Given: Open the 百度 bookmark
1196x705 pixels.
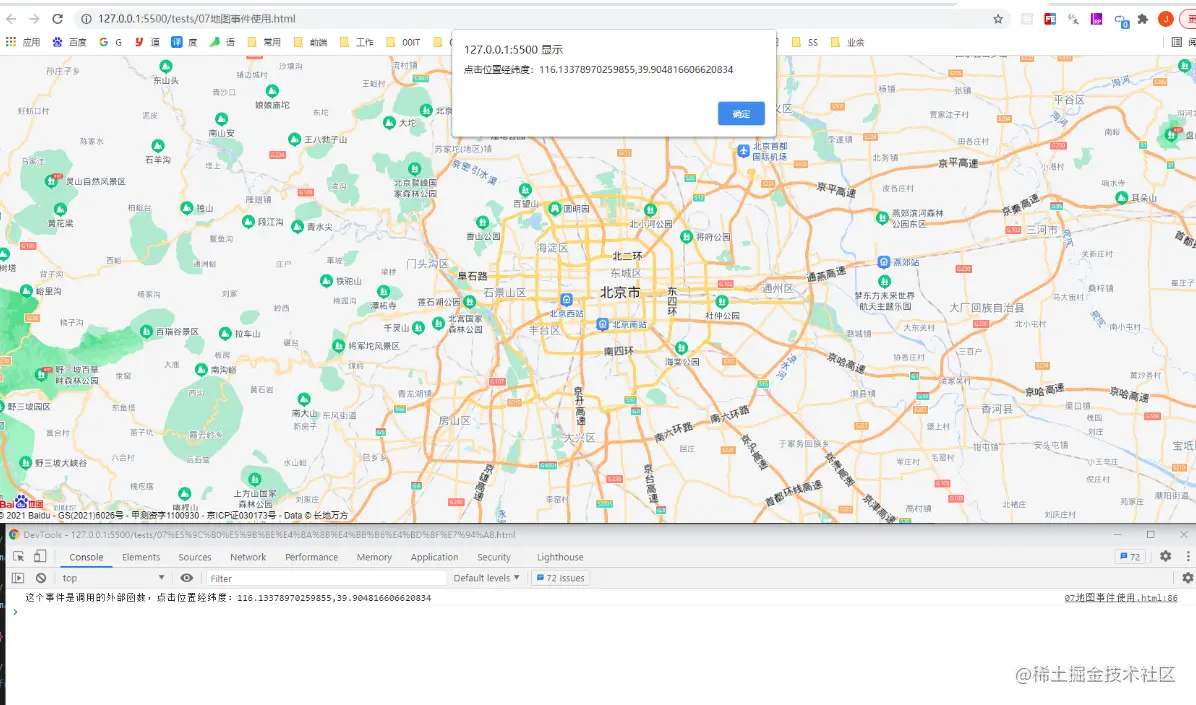Looking at the screenshot, I should click(x=69, y=42).
